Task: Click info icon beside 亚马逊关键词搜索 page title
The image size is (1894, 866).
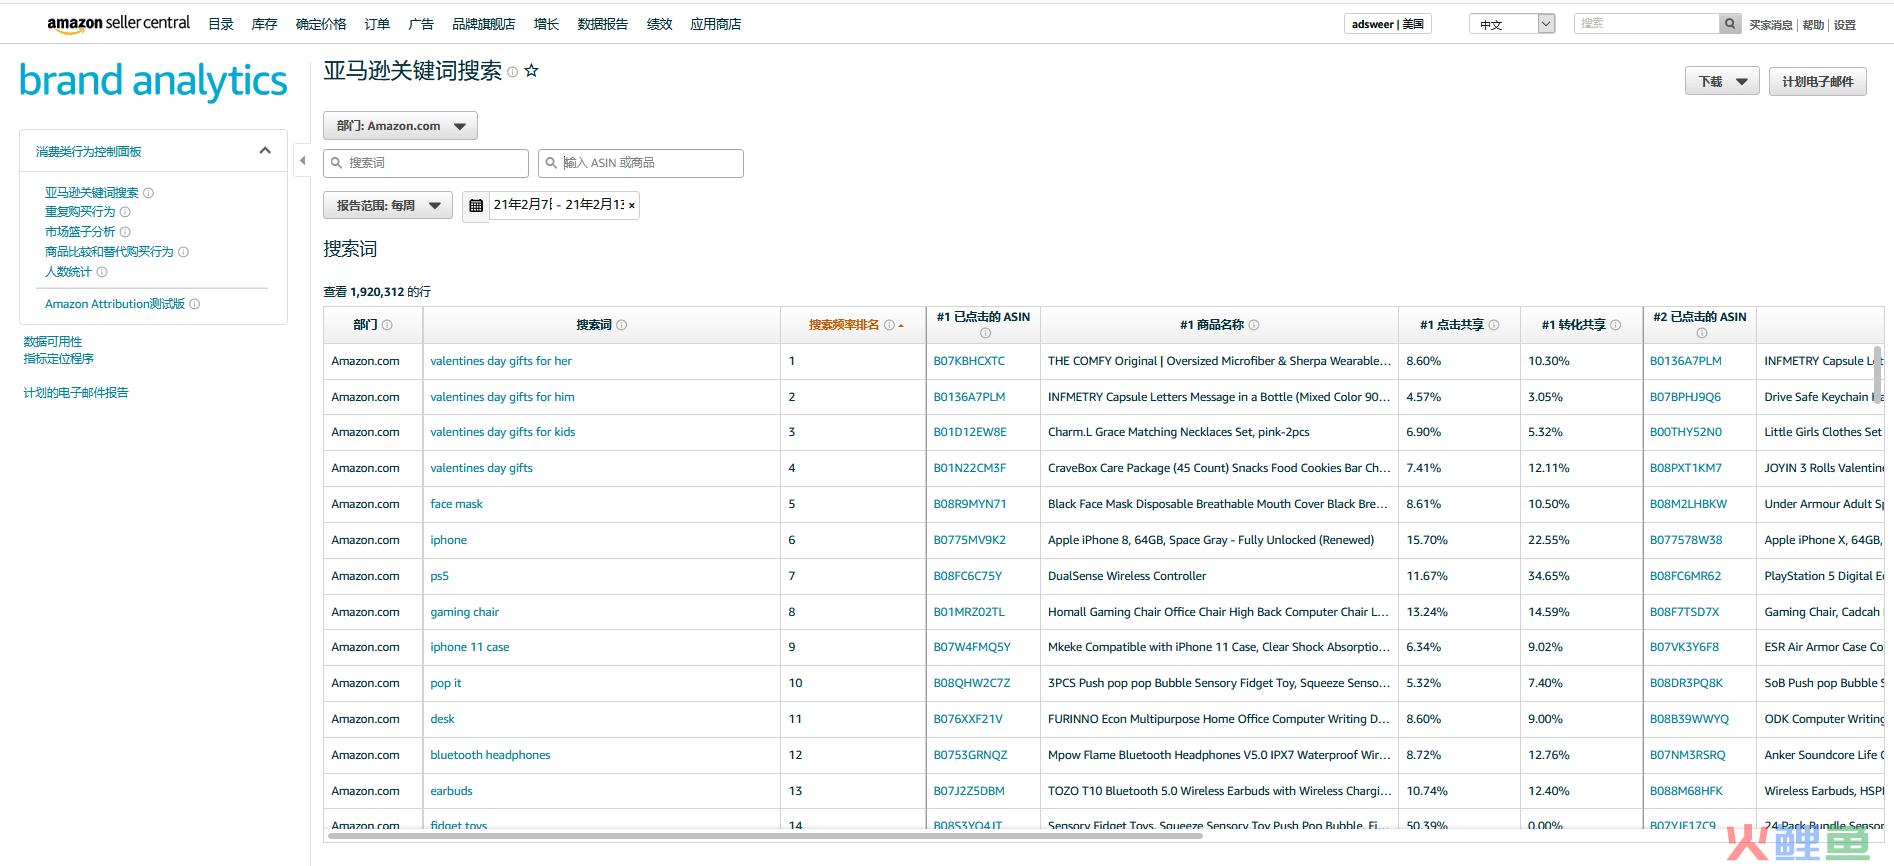Action: coord(513,72)
